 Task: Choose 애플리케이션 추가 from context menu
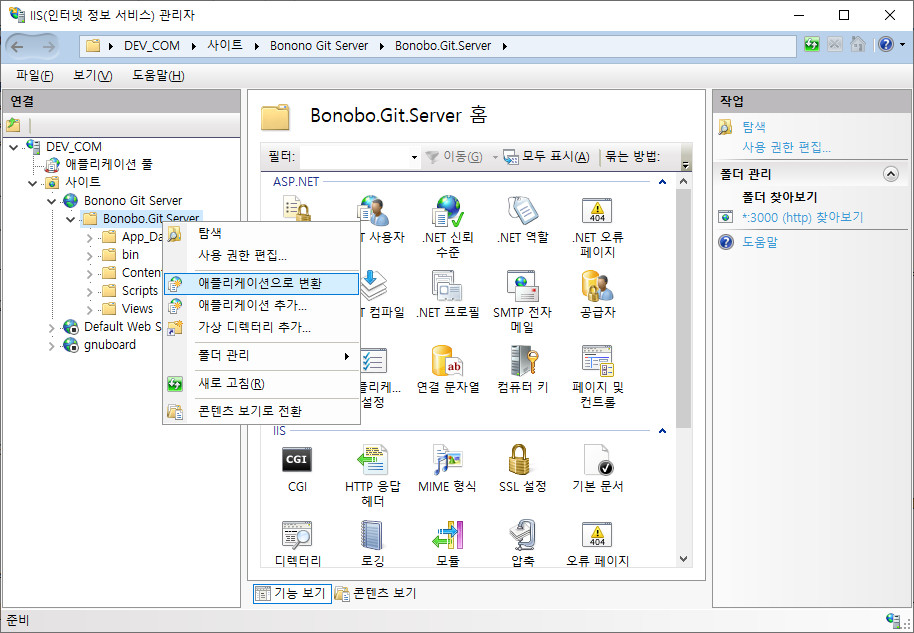coord(261,305)
